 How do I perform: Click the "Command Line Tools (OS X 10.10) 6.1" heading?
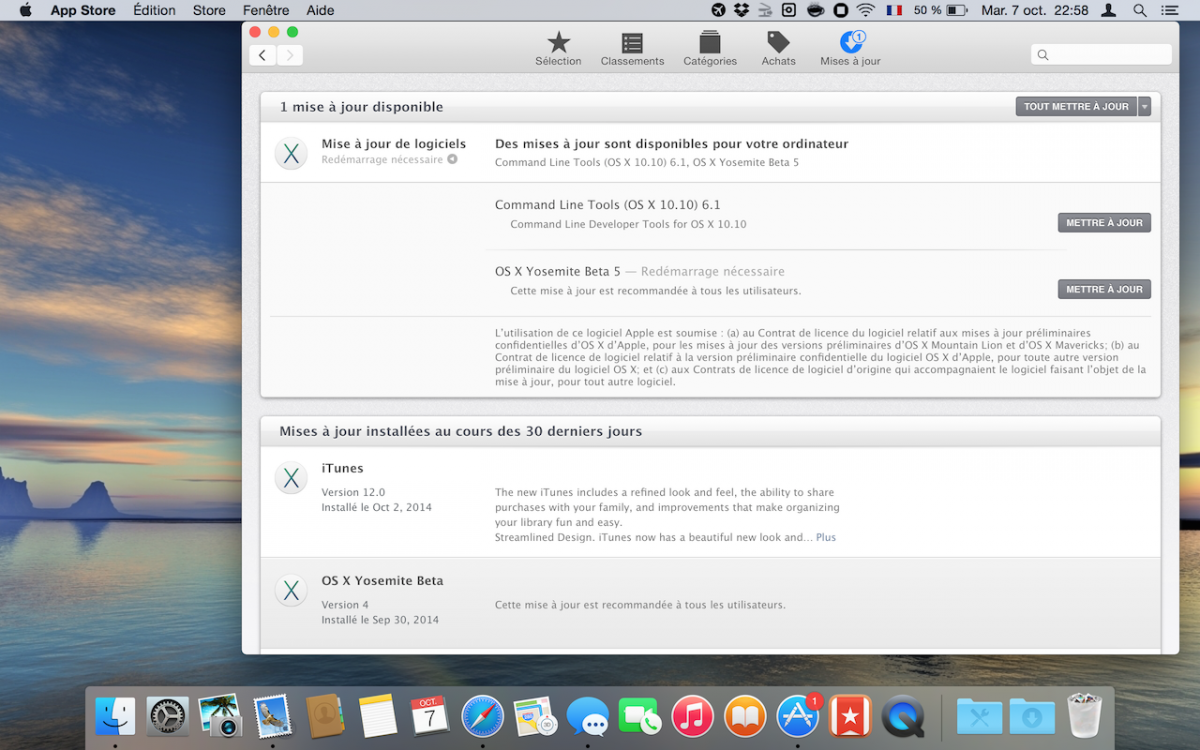pyautogui.click(x=608, y=205)
